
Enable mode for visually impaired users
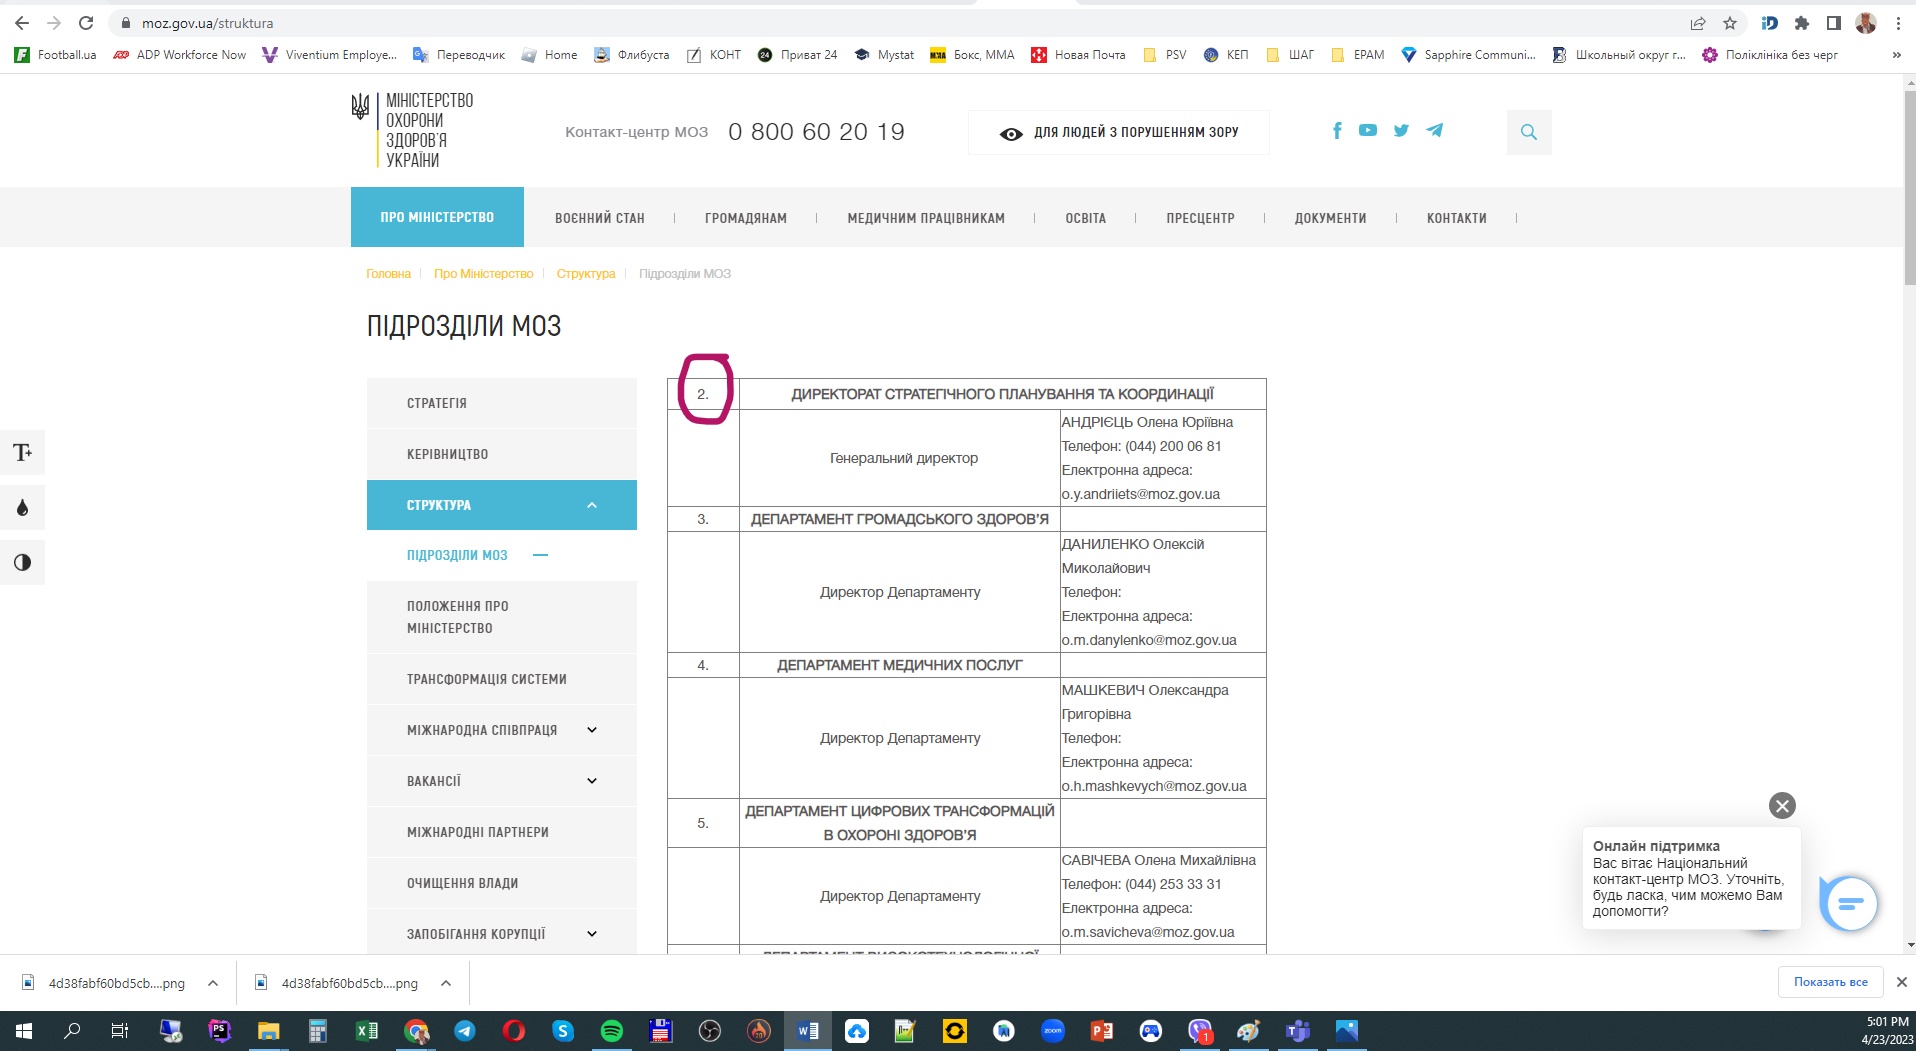tap(1118, 132)
